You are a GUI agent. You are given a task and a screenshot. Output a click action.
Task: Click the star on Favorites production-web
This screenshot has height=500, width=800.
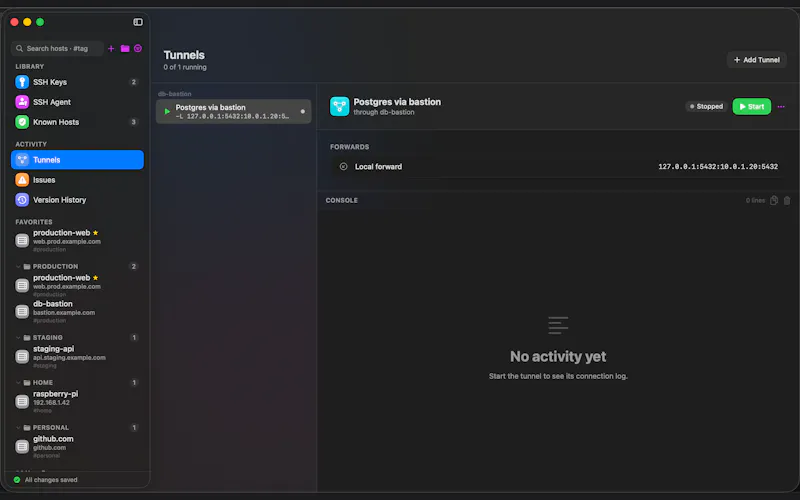point(95,233)
